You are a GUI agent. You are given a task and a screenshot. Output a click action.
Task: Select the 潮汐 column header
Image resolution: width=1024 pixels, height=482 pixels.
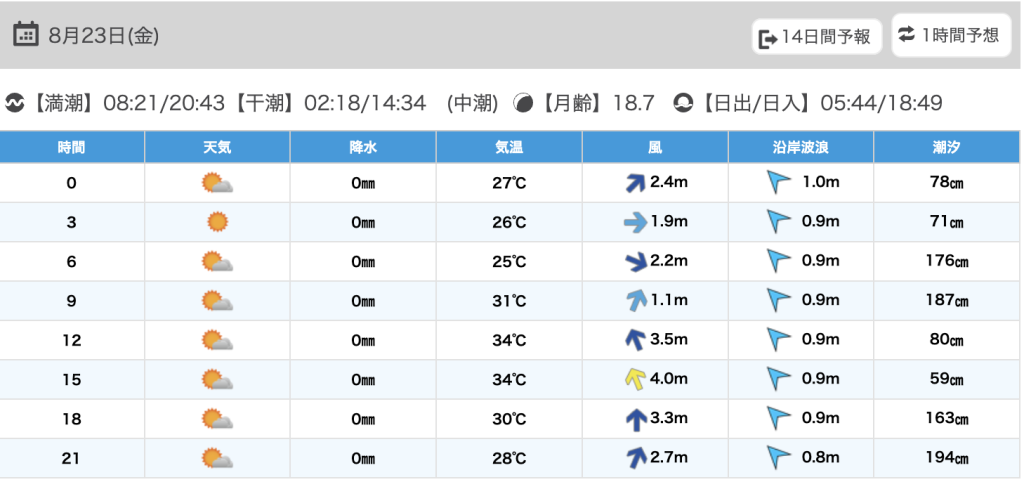pyautogui.click(x=946, y=147)
